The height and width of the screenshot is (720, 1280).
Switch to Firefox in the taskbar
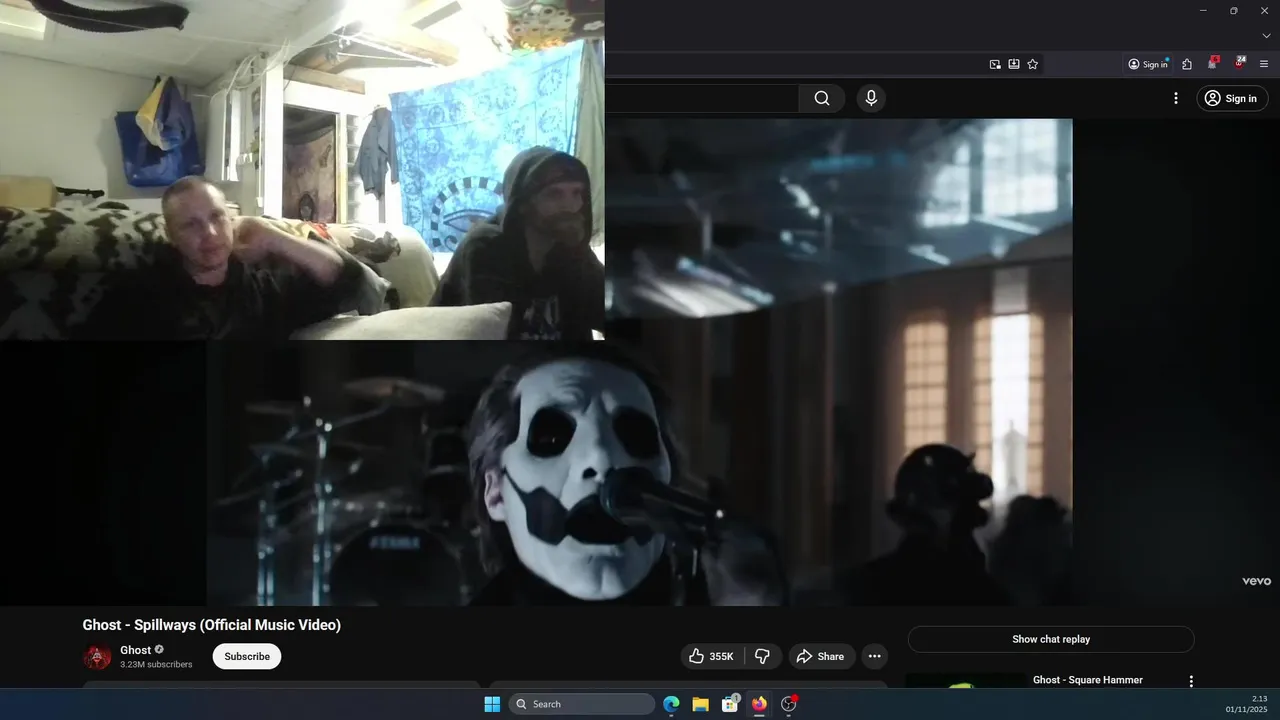coord(759,704)
